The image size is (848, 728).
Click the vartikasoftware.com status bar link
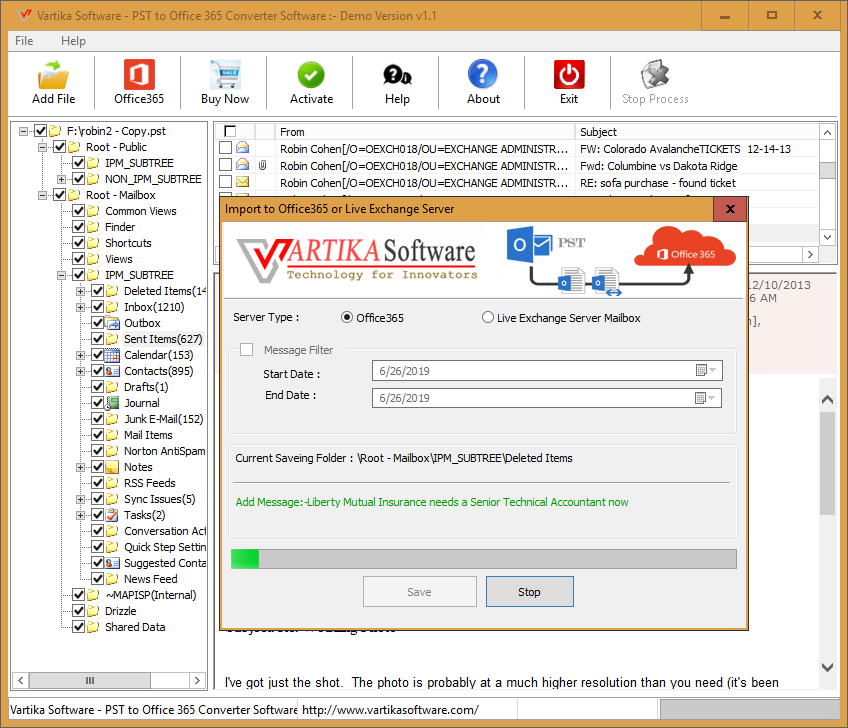click(390, 710)
